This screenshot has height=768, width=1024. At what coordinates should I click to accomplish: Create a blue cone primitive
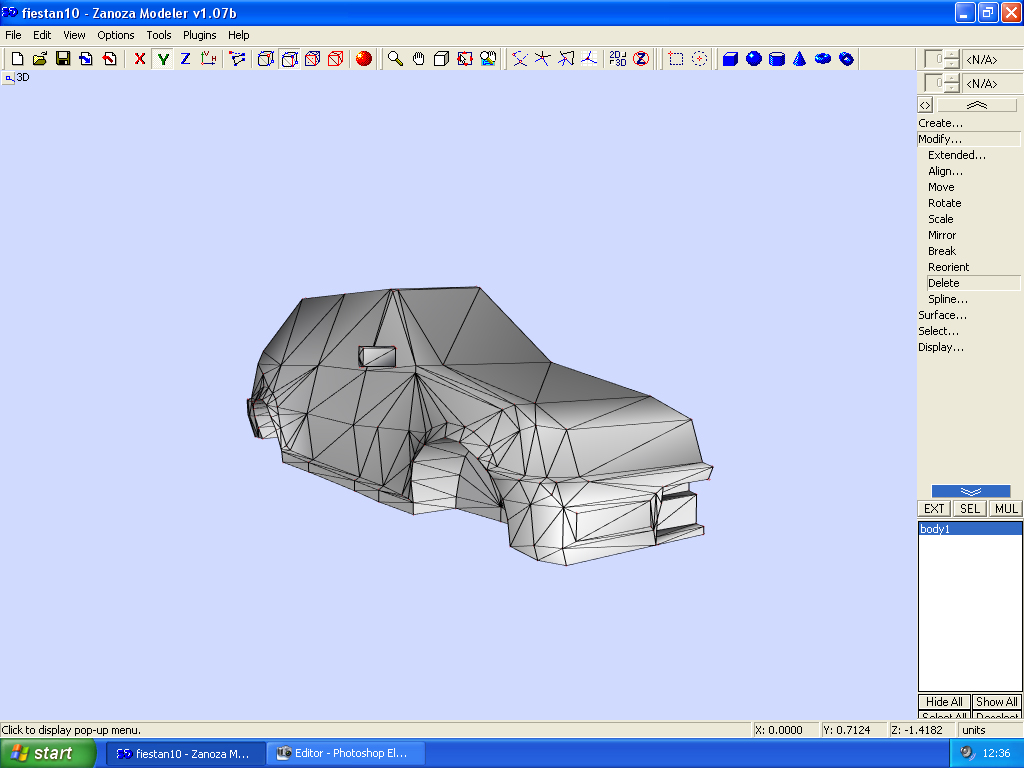(x=800, y=59)
